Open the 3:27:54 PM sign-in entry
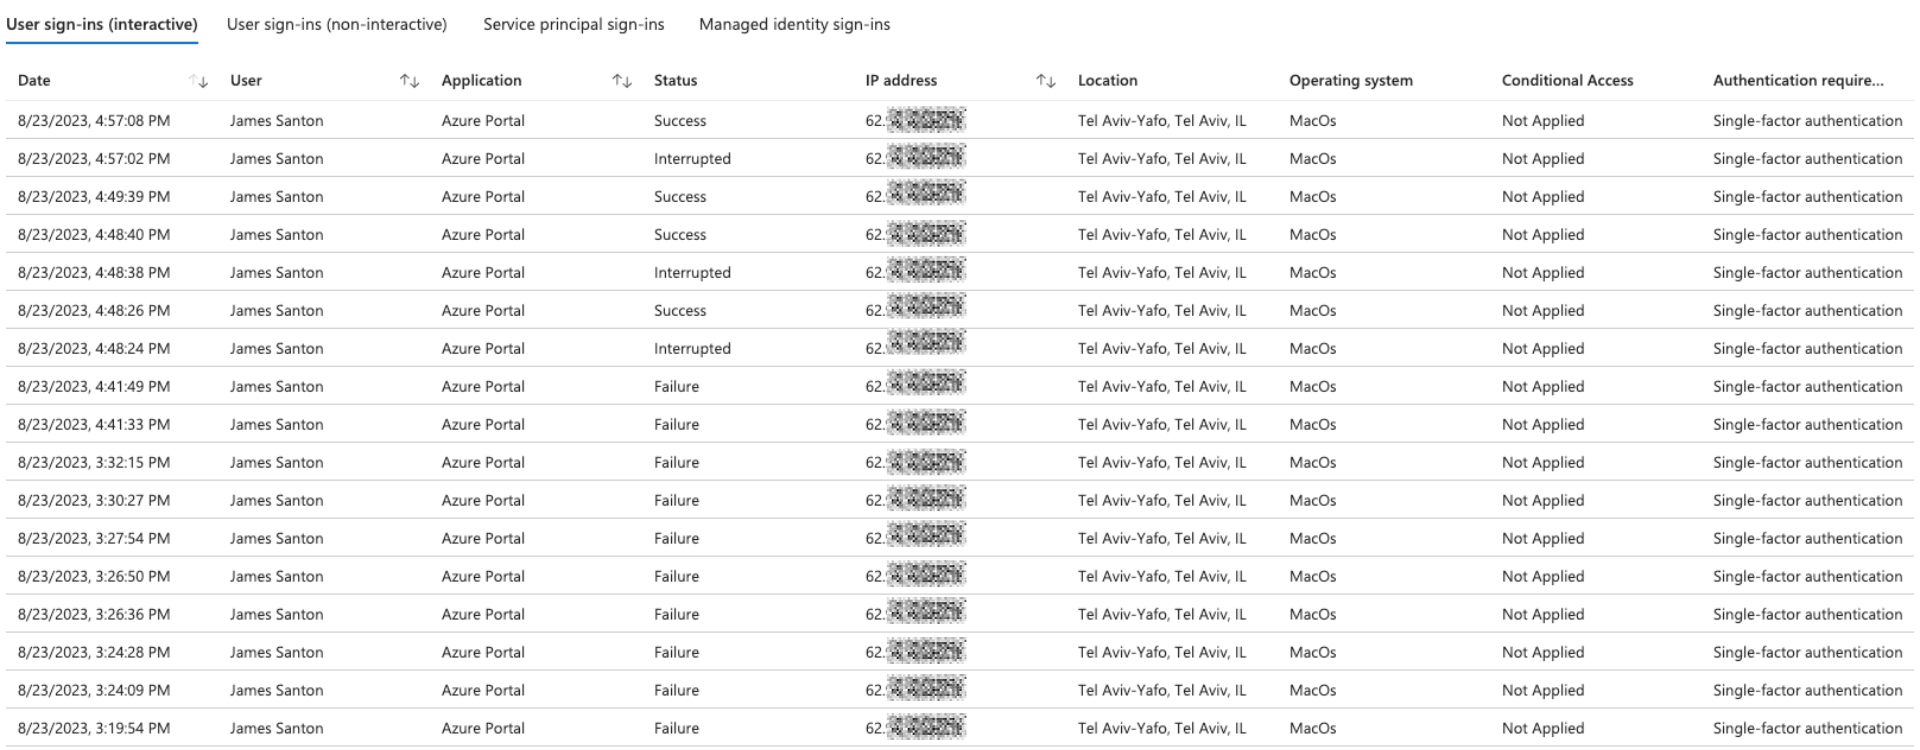This screenshot has height=750, width=1920. coord(960,538)
